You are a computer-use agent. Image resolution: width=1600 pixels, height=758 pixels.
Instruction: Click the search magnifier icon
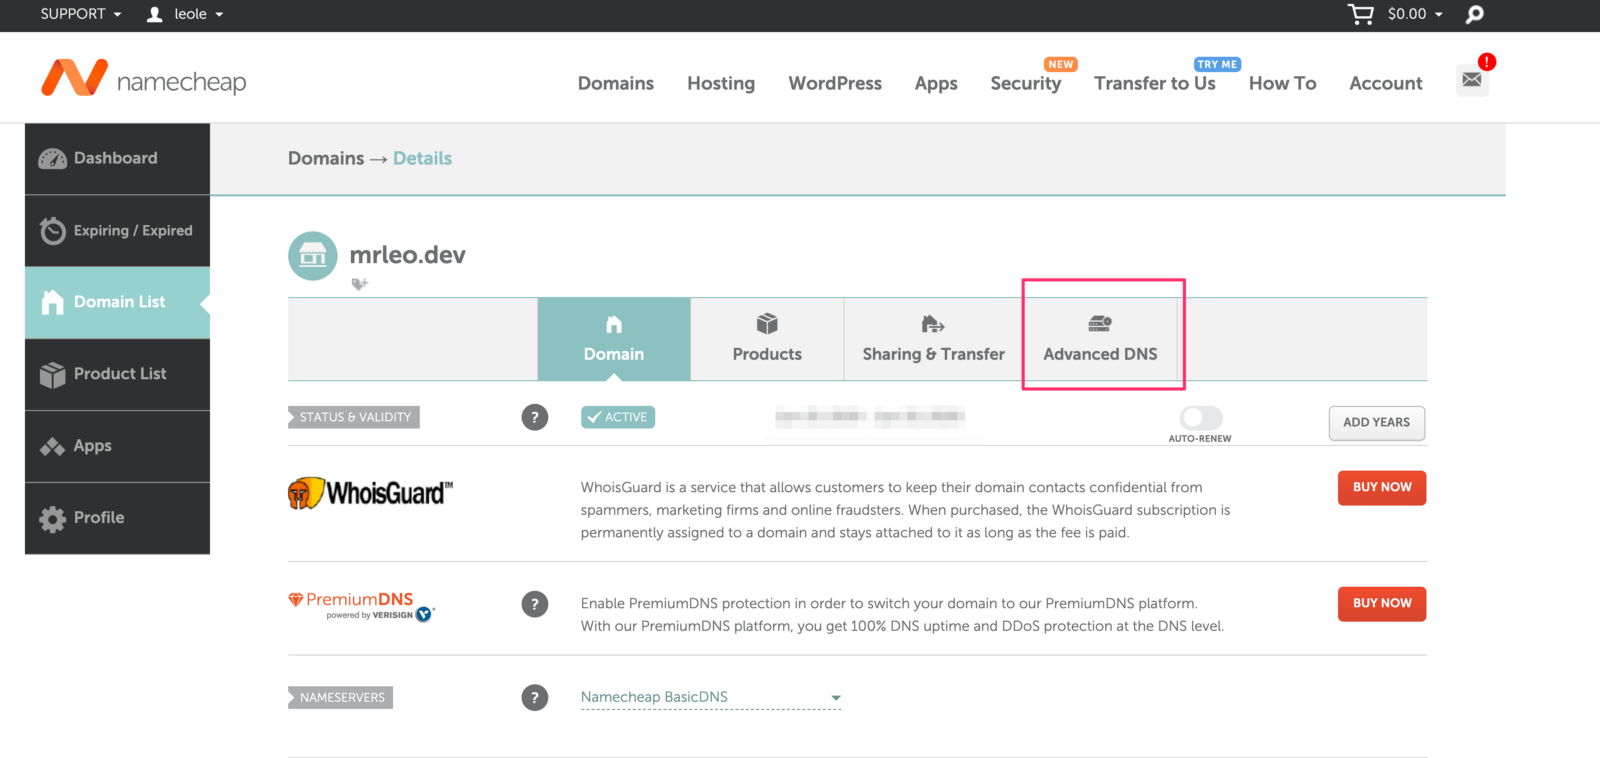1475,14
